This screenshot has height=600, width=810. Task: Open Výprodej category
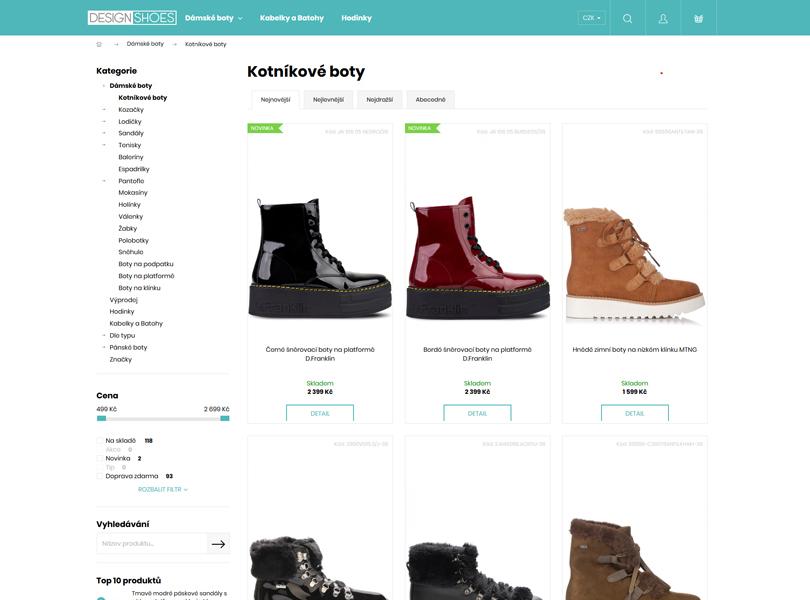point(123,300)
